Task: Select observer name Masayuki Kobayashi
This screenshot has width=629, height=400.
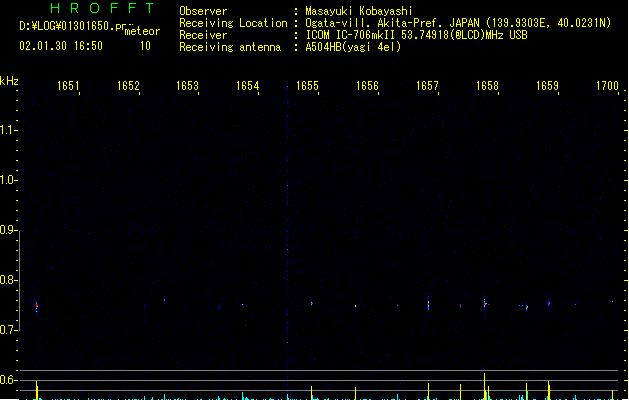Action: tap(359, 11)
